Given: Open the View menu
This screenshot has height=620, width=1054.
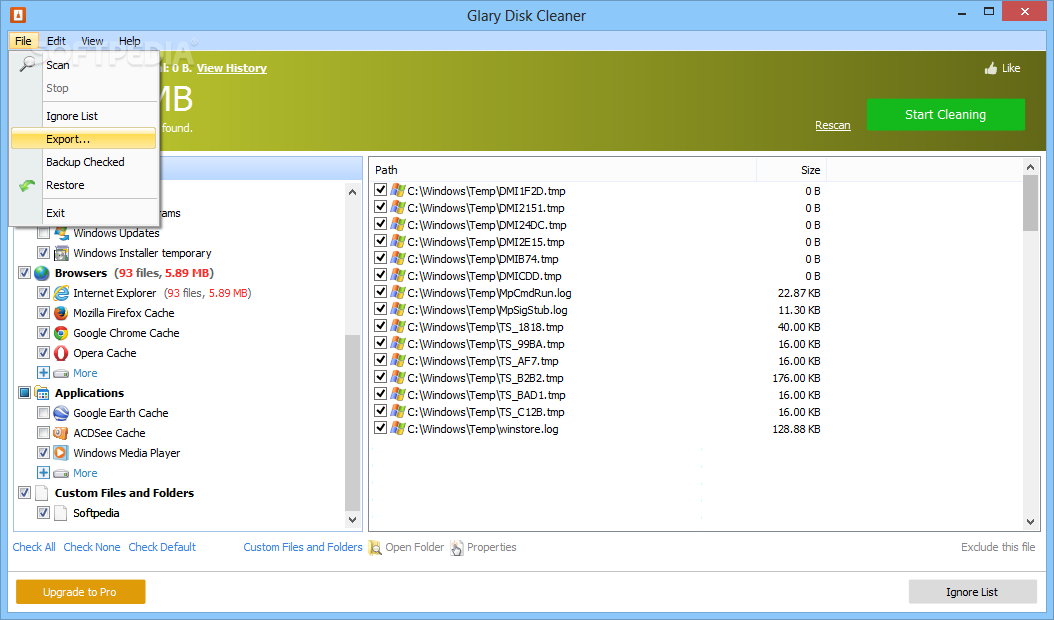Looking at the screenshot, I should (92, 41).
